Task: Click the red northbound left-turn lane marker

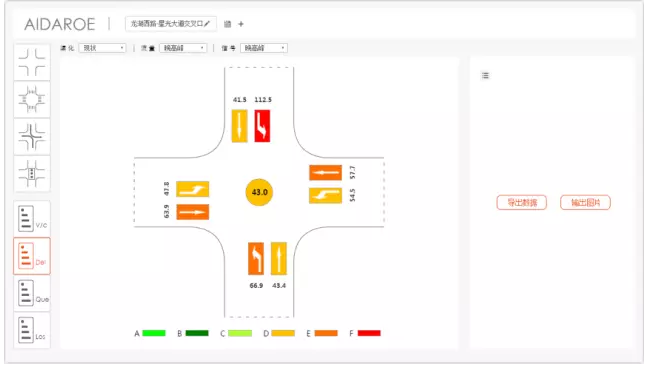Action: pos(262,126)
